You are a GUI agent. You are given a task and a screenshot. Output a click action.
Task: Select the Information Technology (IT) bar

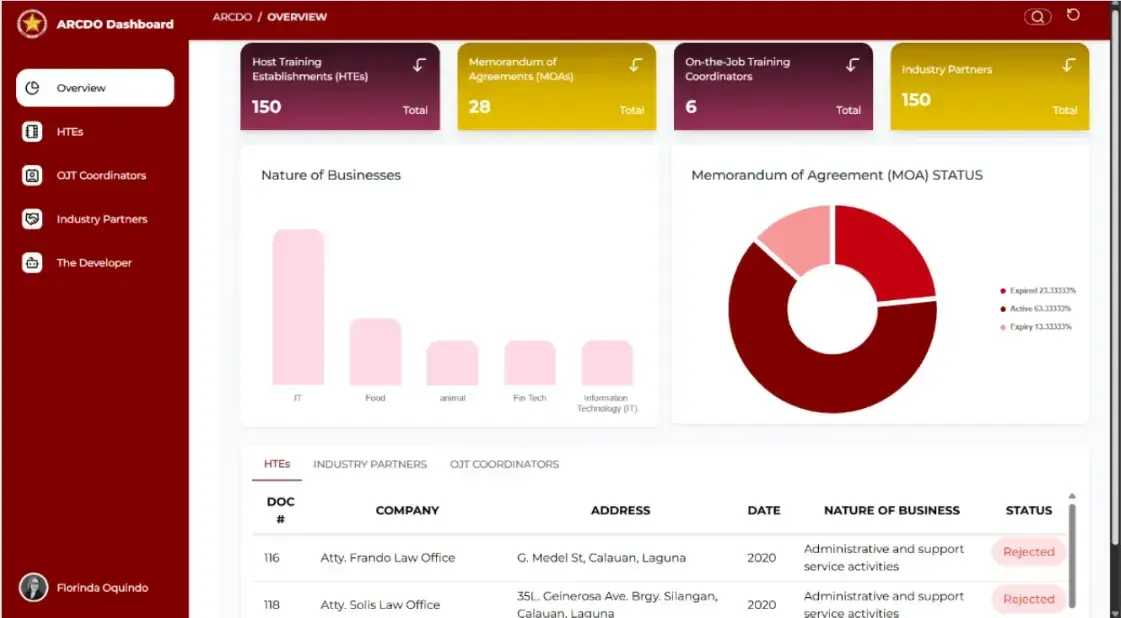(607, 363)
